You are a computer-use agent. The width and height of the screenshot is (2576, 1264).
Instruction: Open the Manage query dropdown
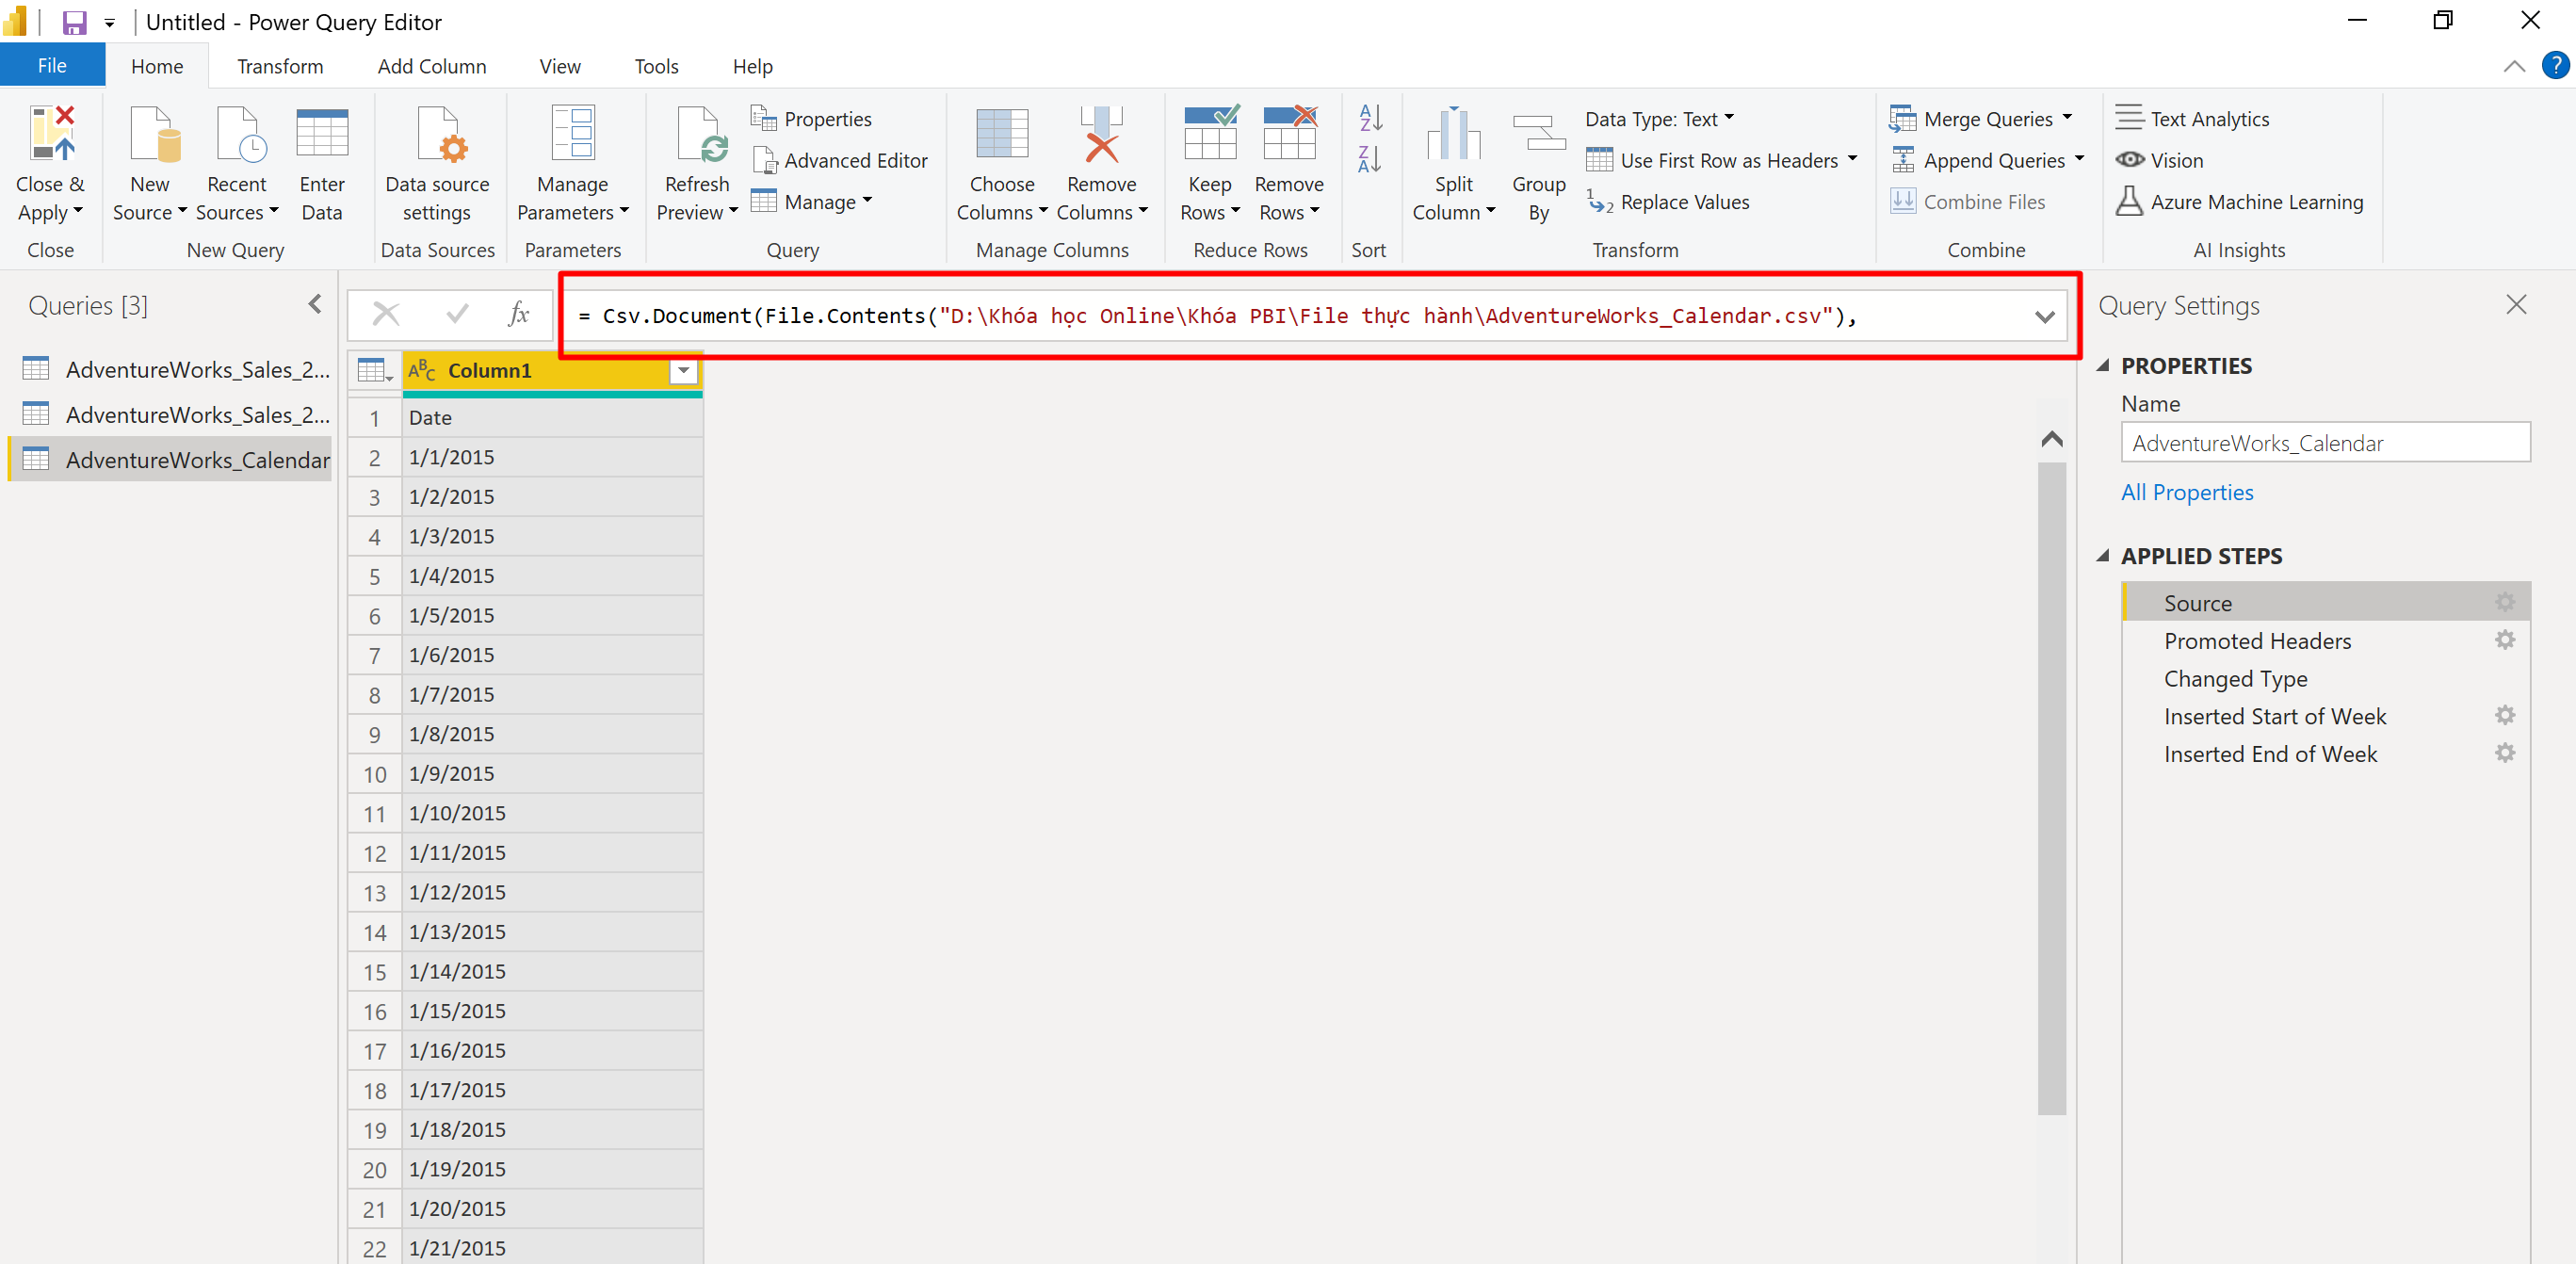812,202
